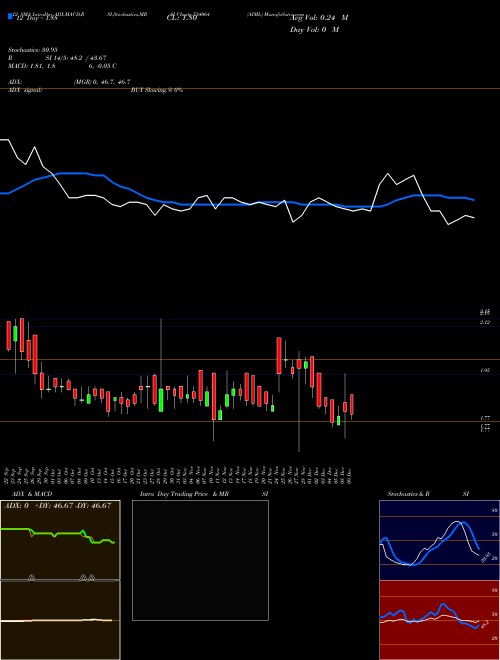Screen dimensions: 500x660
Task: Open the blue-background Stochastics chart panel
Action: [x=439, y=540]
